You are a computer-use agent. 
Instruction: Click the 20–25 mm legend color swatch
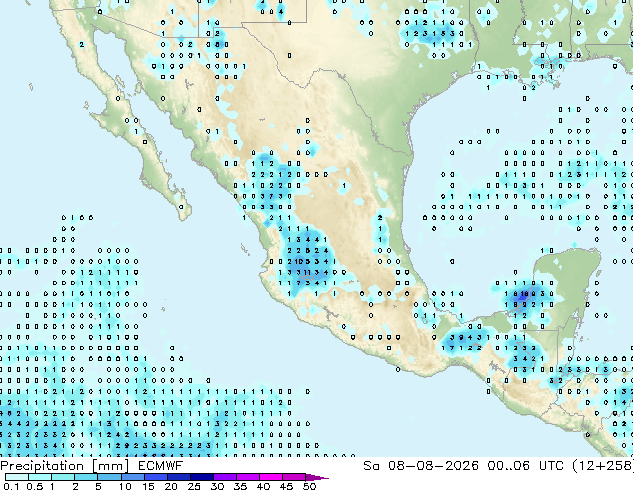pyautogui.click(x=179, y=477)
